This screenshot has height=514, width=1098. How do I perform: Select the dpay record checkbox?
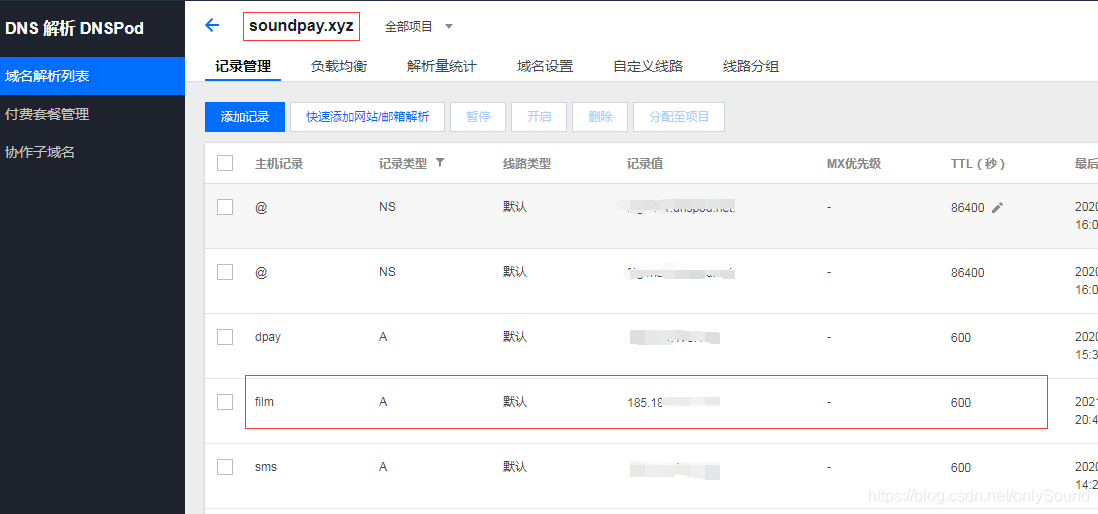pos(225,337)
